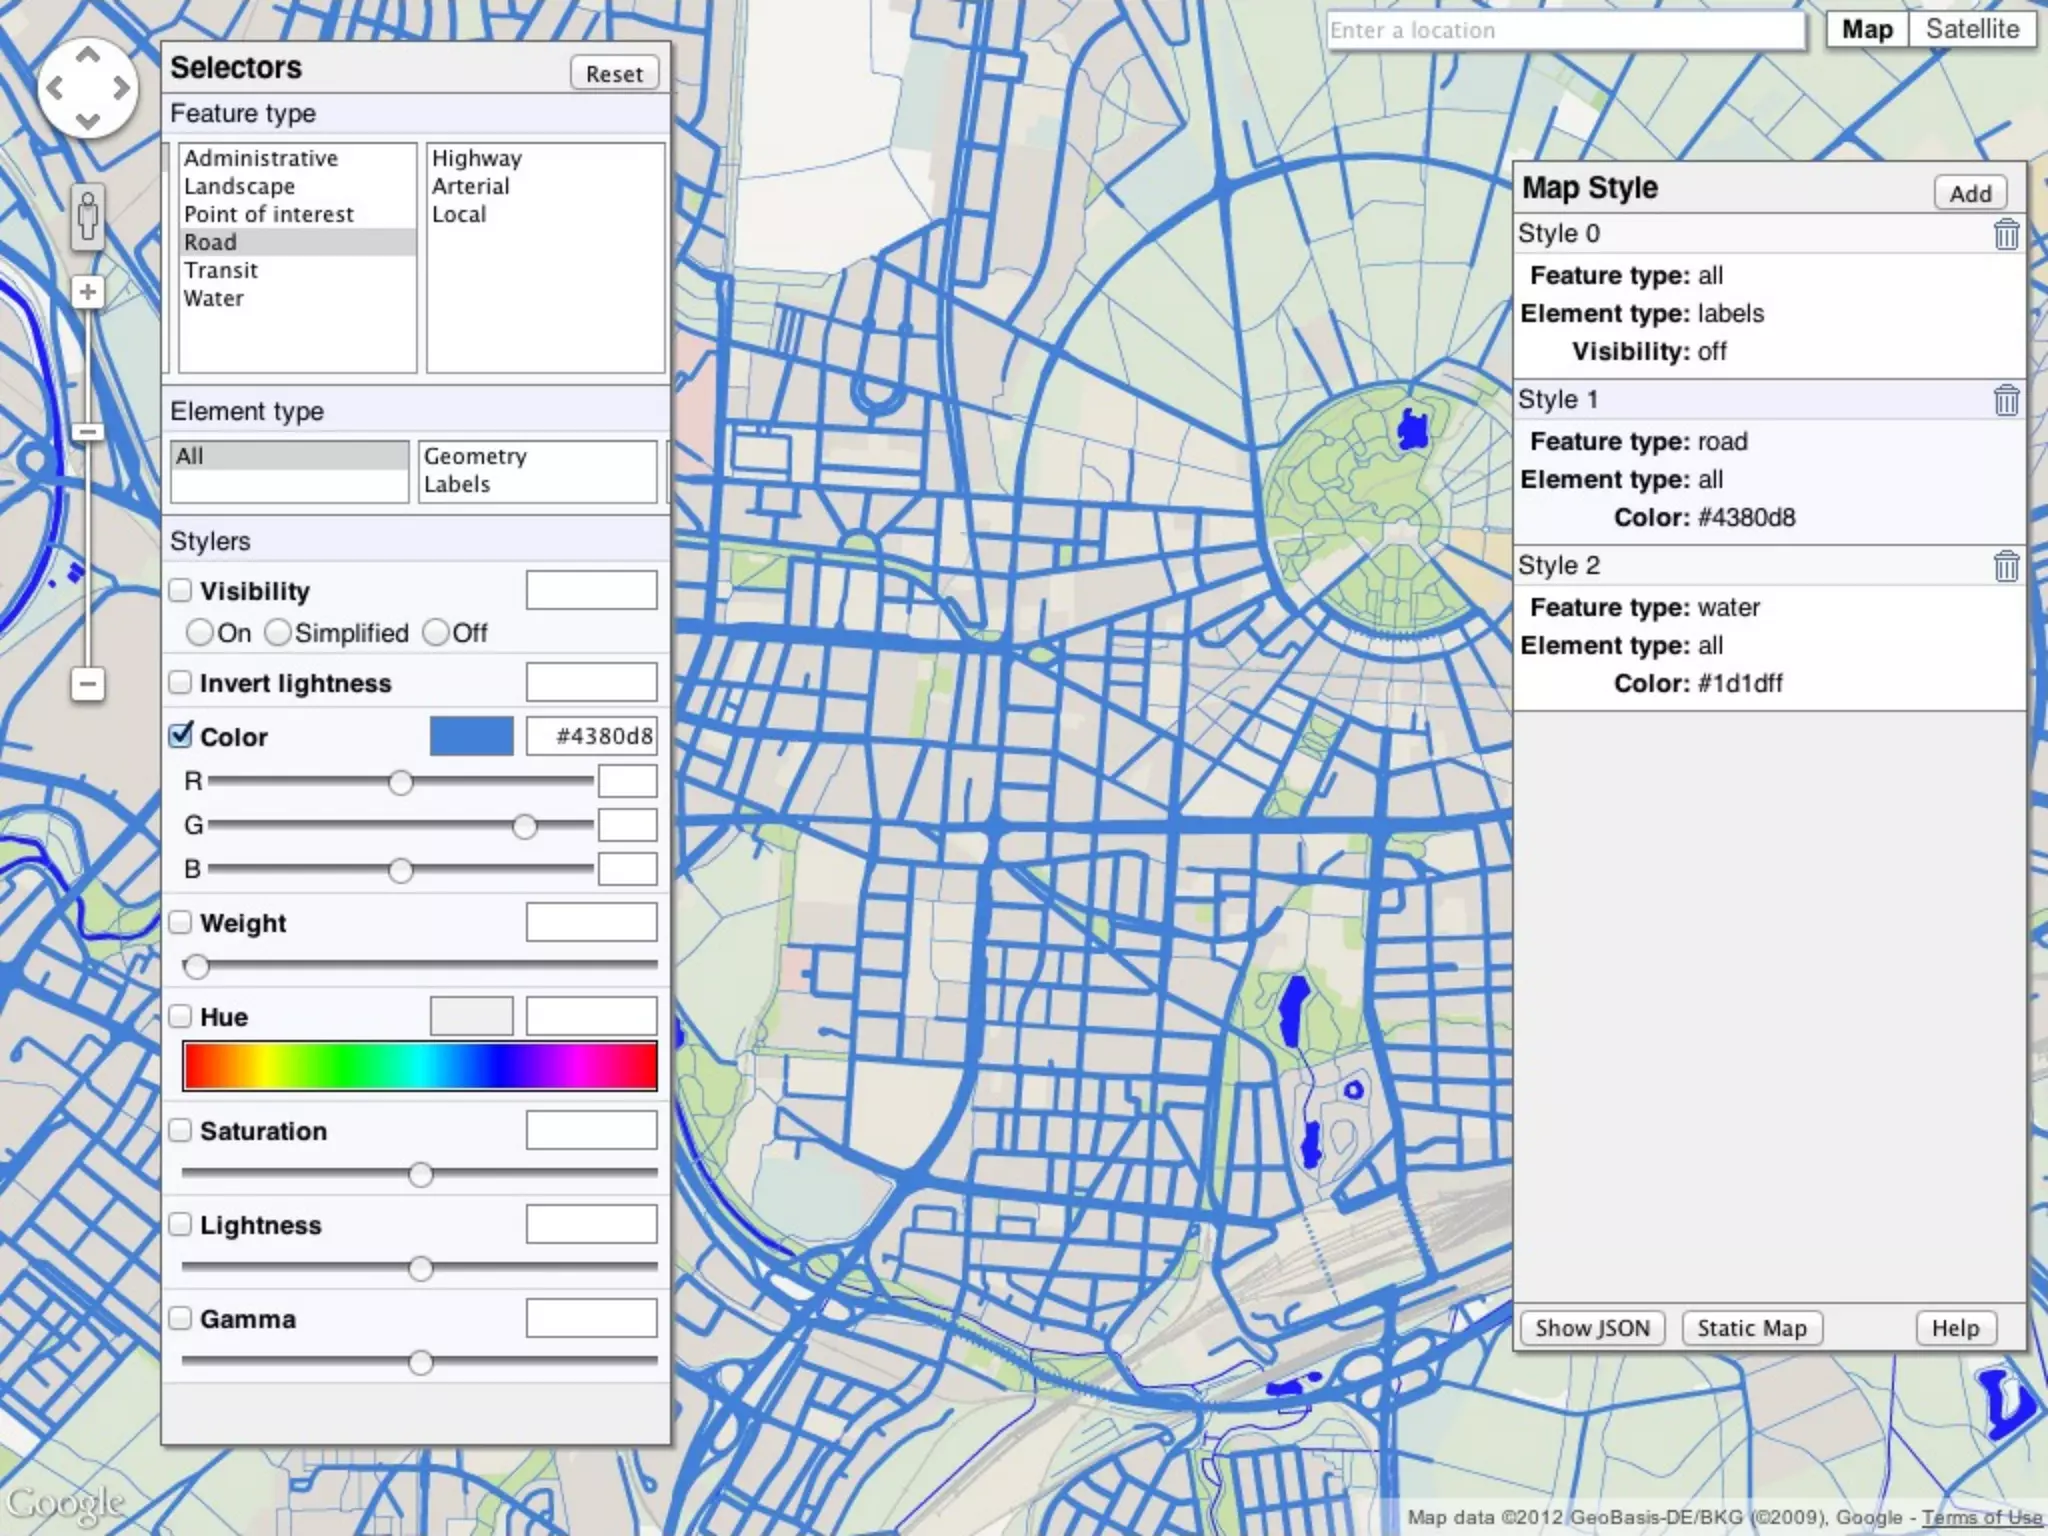Screen dimensions: 2048x1536
Task: Click the Street View pegman icon
Action: click(x=88, y=216)
